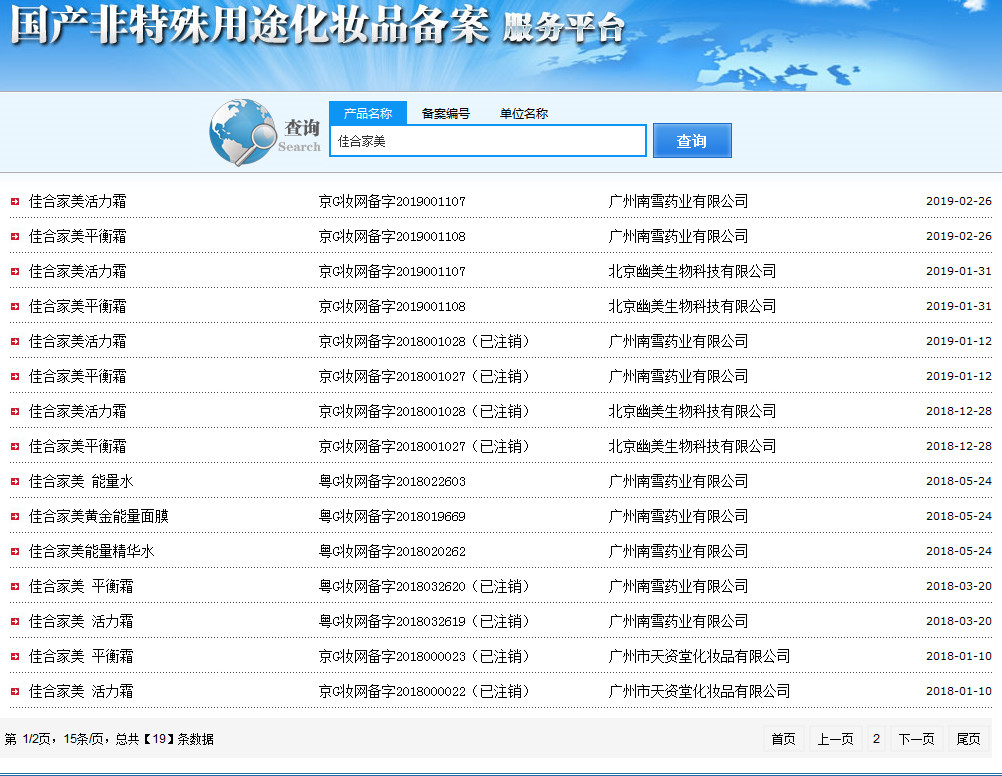Select the 产品名称 search tab

367,113
